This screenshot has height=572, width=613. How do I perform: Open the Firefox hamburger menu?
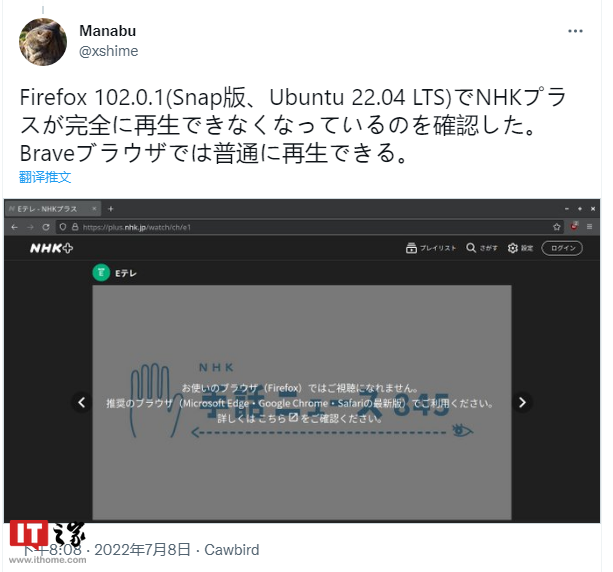pyautogui.click(x=590, y=226)
